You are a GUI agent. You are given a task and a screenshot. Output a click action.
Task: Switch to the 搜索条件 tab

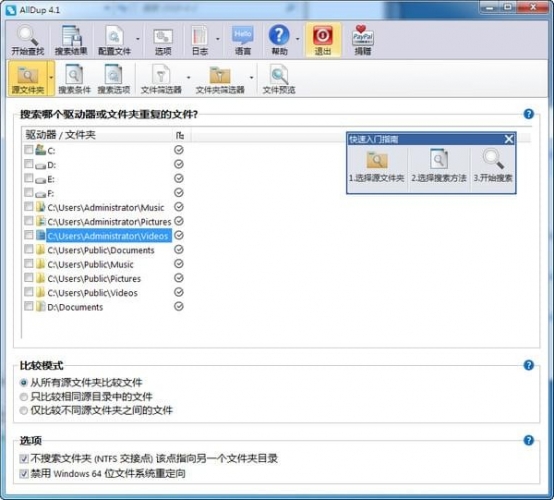pyautogui.click(x=74, y=80)
